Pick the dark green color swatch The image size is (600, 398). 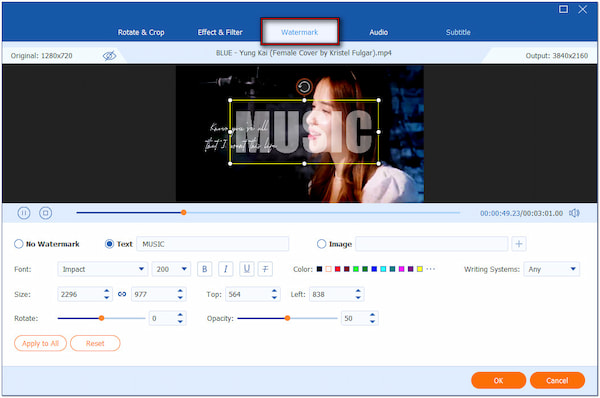click(x=365, y=269)
